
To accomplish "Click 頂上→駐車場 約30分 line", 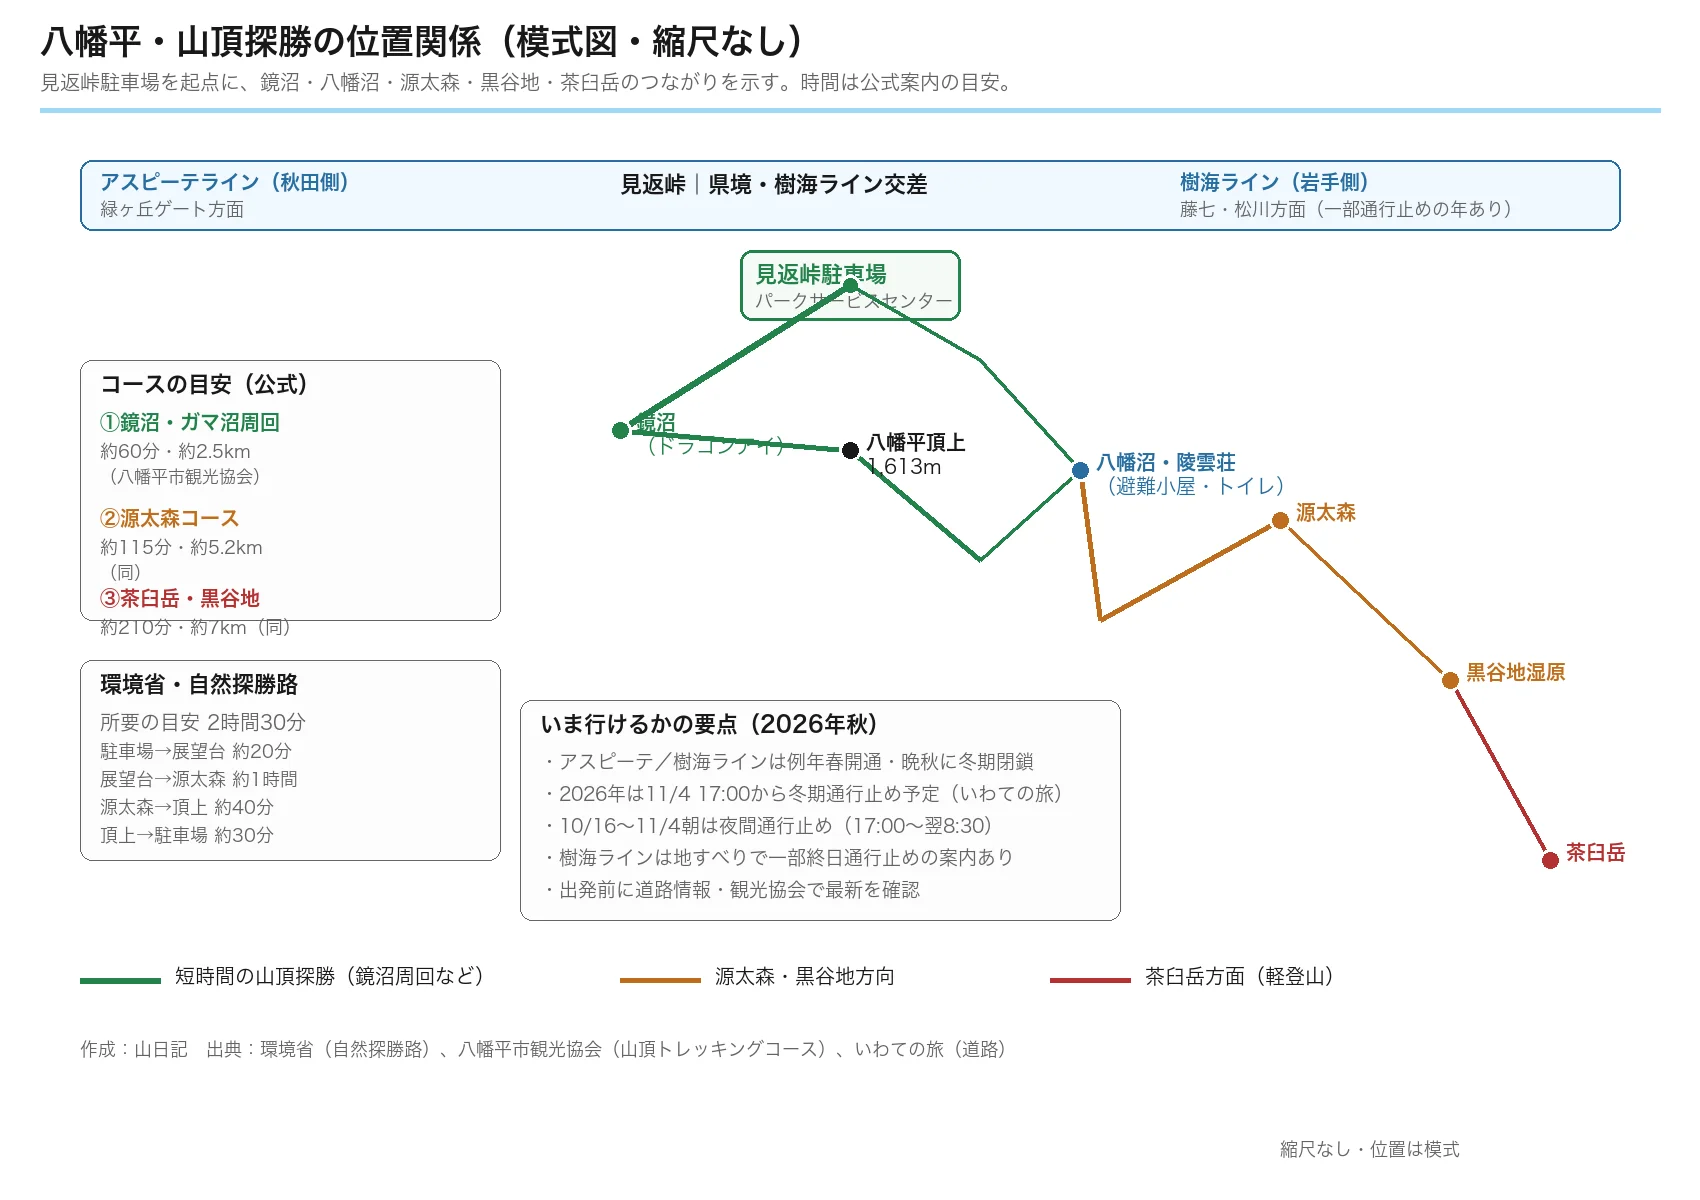I will pos(187,835).
